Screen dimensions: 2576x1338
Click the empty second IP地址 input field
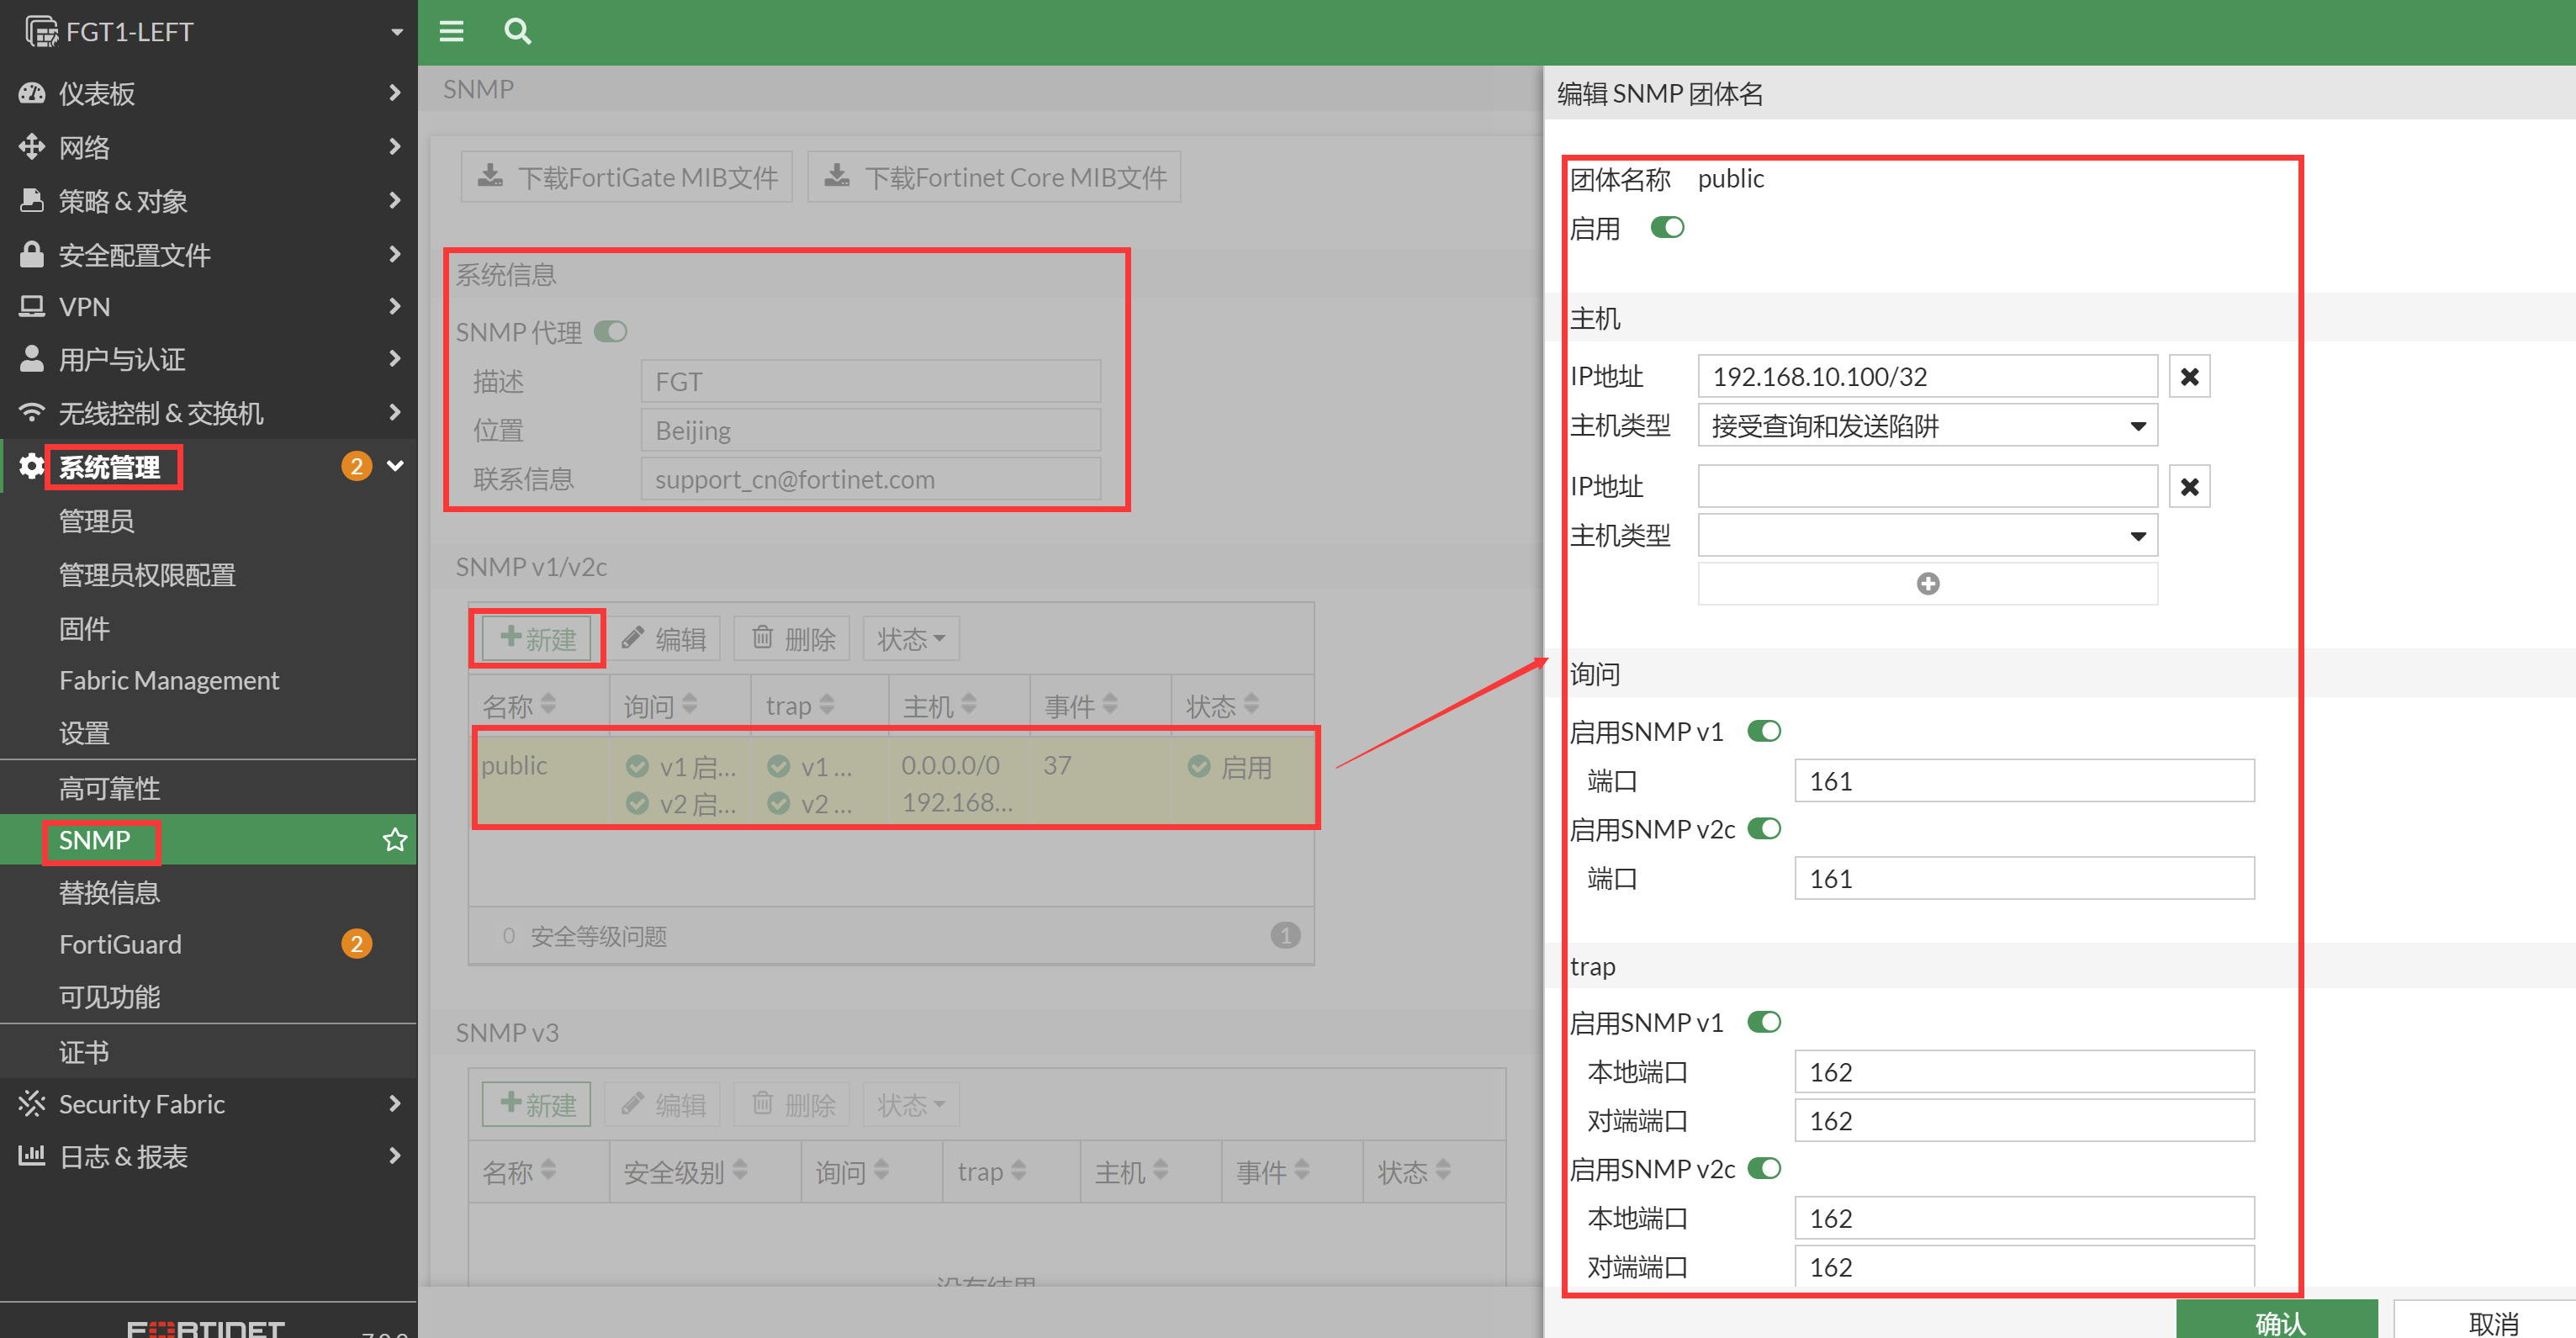pyautogui.click(x=1926, y=487)
